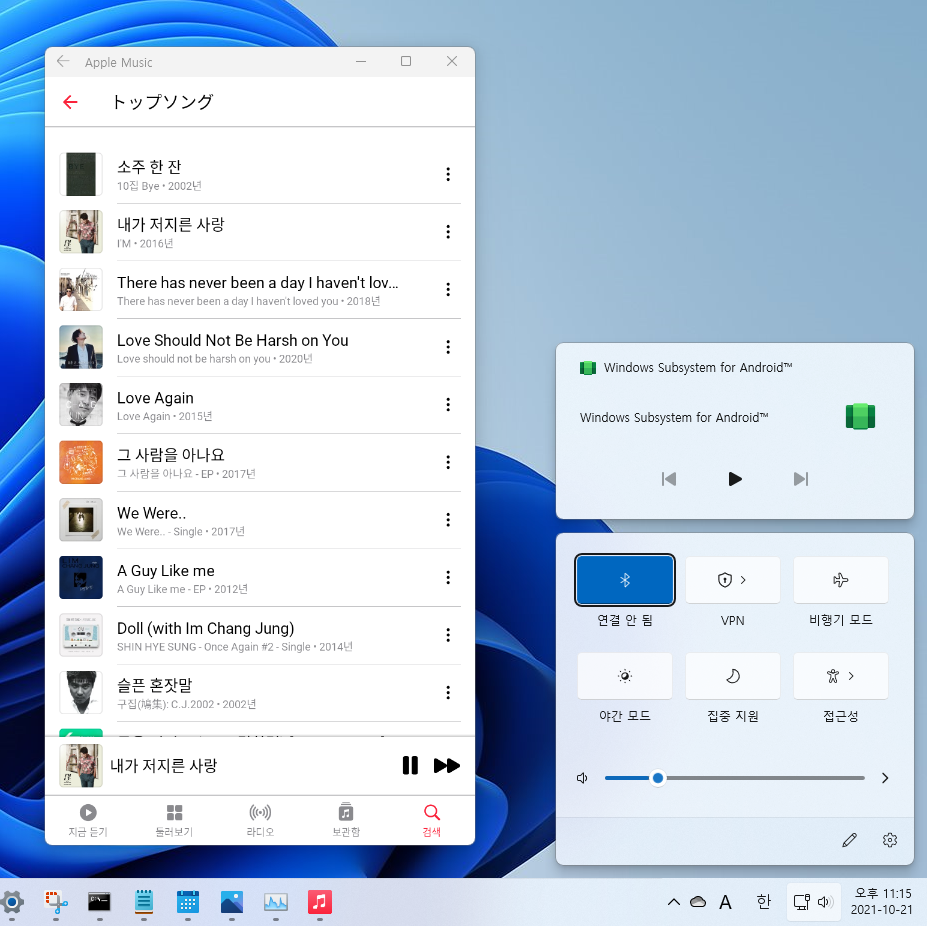The width and height of the screenshot is (927, 926).
Task: Open more options for A Guy Like me
Action: [448, 577]
